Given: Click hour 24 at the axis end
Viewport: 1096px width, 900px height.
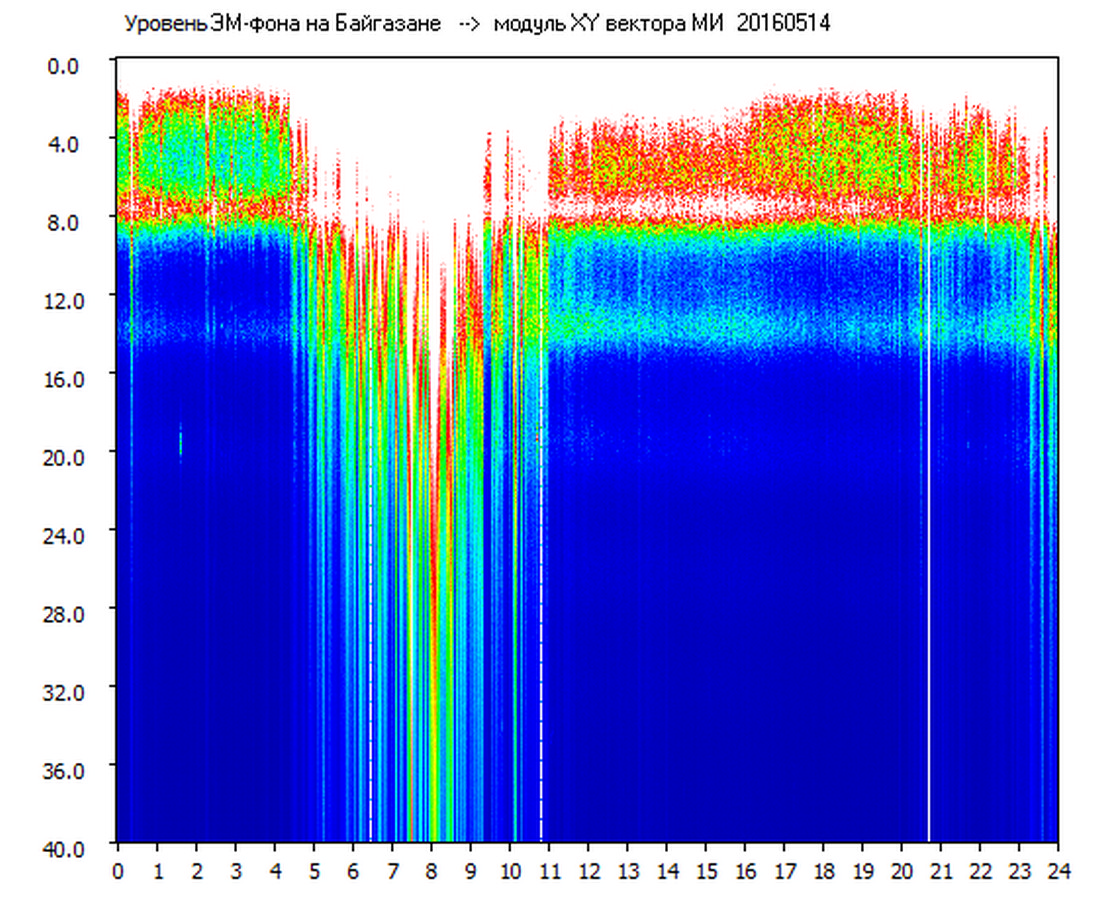Looking at the screenshot, I should [1058, 871].
